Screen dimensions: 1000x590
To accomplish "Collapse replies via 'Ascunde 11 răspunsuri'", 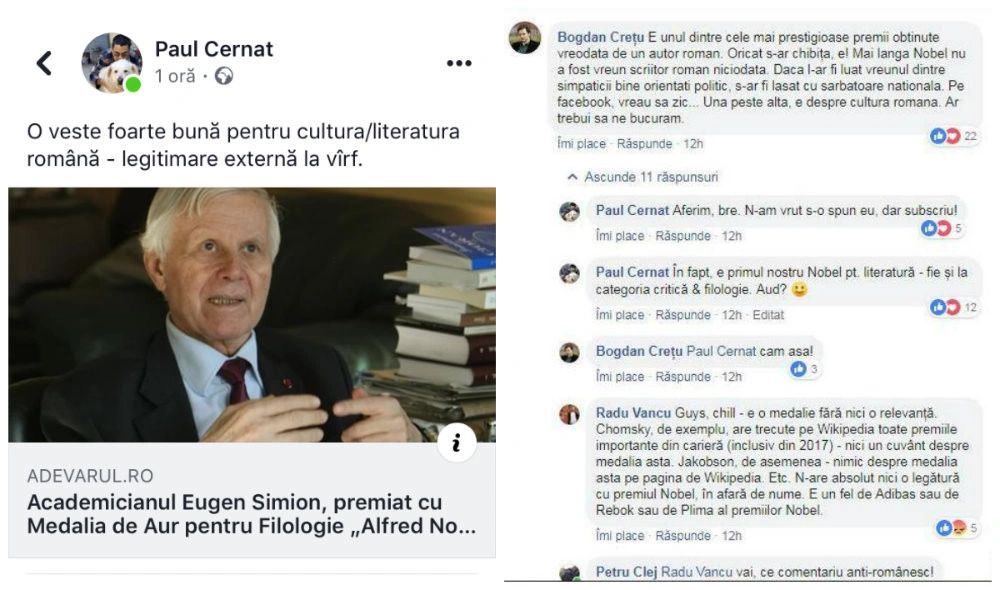I will (643, 177).
